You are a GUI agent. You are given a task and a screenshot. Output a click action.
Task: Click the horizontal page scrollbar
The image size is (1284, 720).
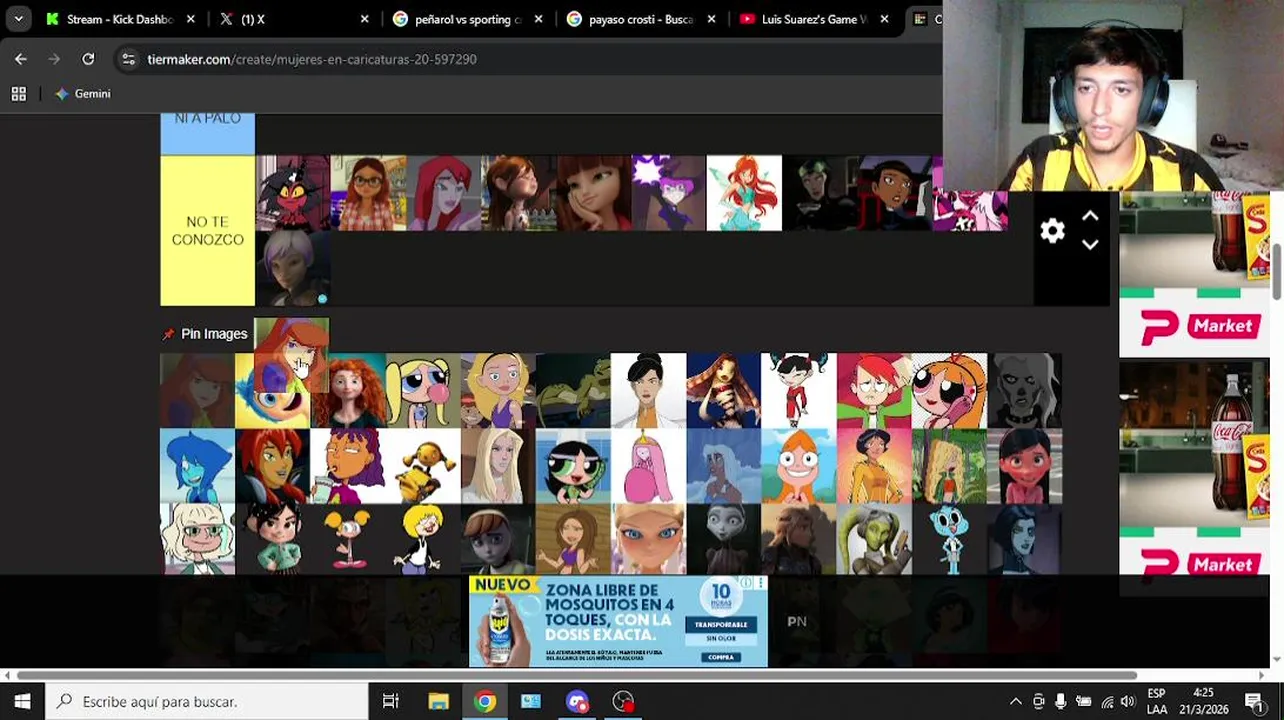coord(576,675)
